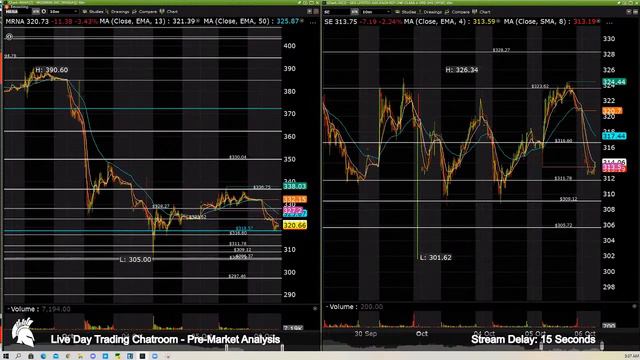Click the H: 326.34 high label on SE chart
The image size is (640, 360).
click(462, 70)
